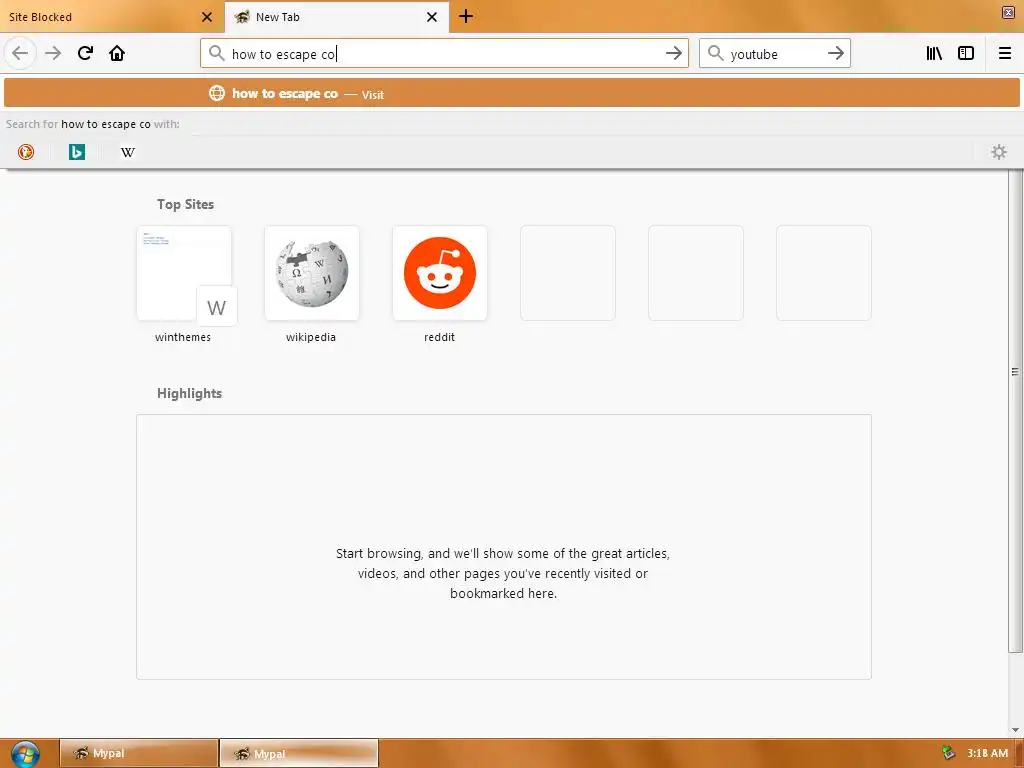Open the Library bookmarks icon
Screen dimensions: 1024x768
pyautogui.click(x=934, y=53)
